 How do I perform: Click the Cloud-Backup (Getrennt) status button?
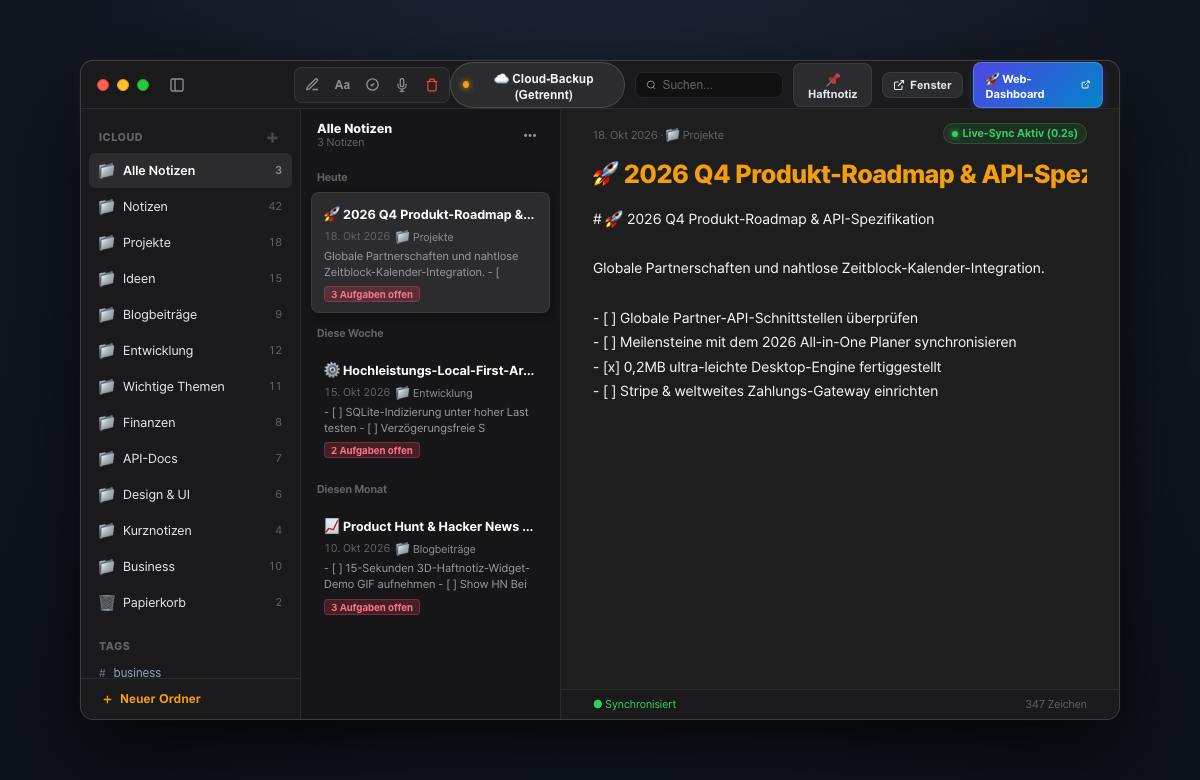[538, 85]
